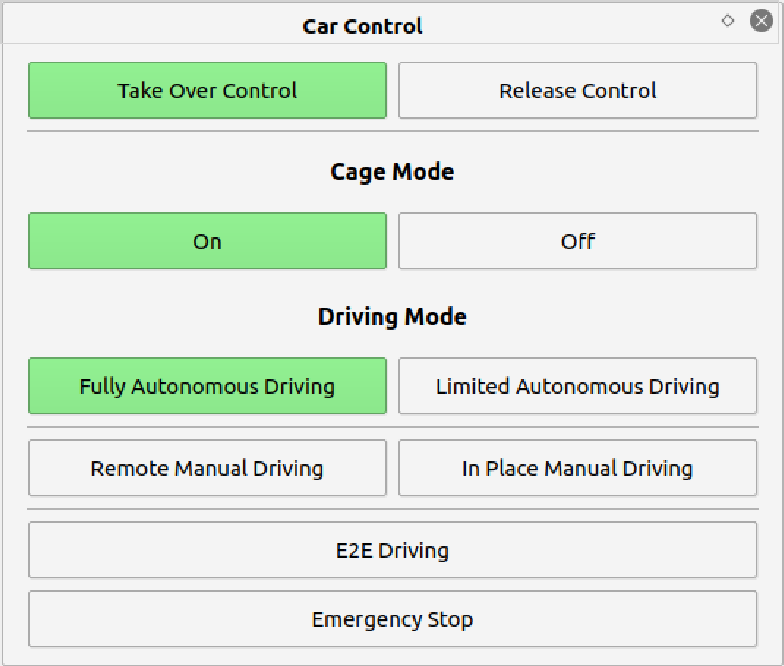
Task: Activate E2E Driving mode
Action: pyautogui.click(x=392, y=550)
